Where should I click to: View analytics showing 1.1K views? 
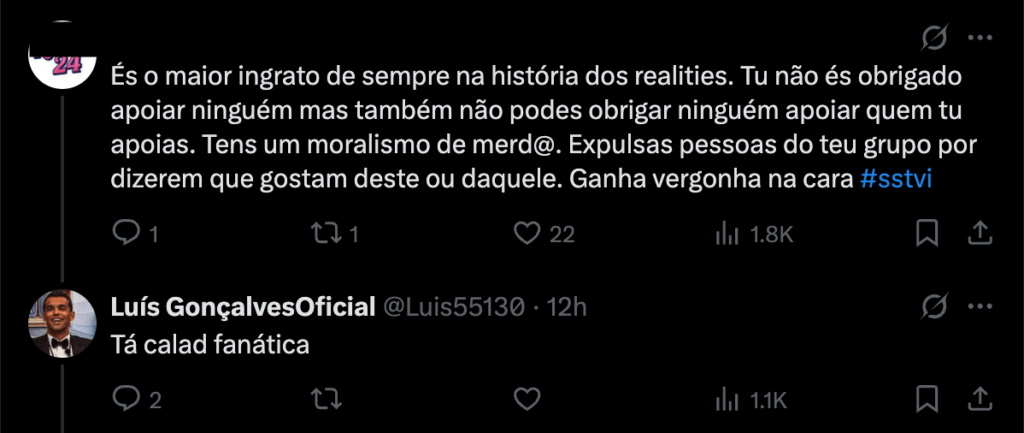point(725,400)
